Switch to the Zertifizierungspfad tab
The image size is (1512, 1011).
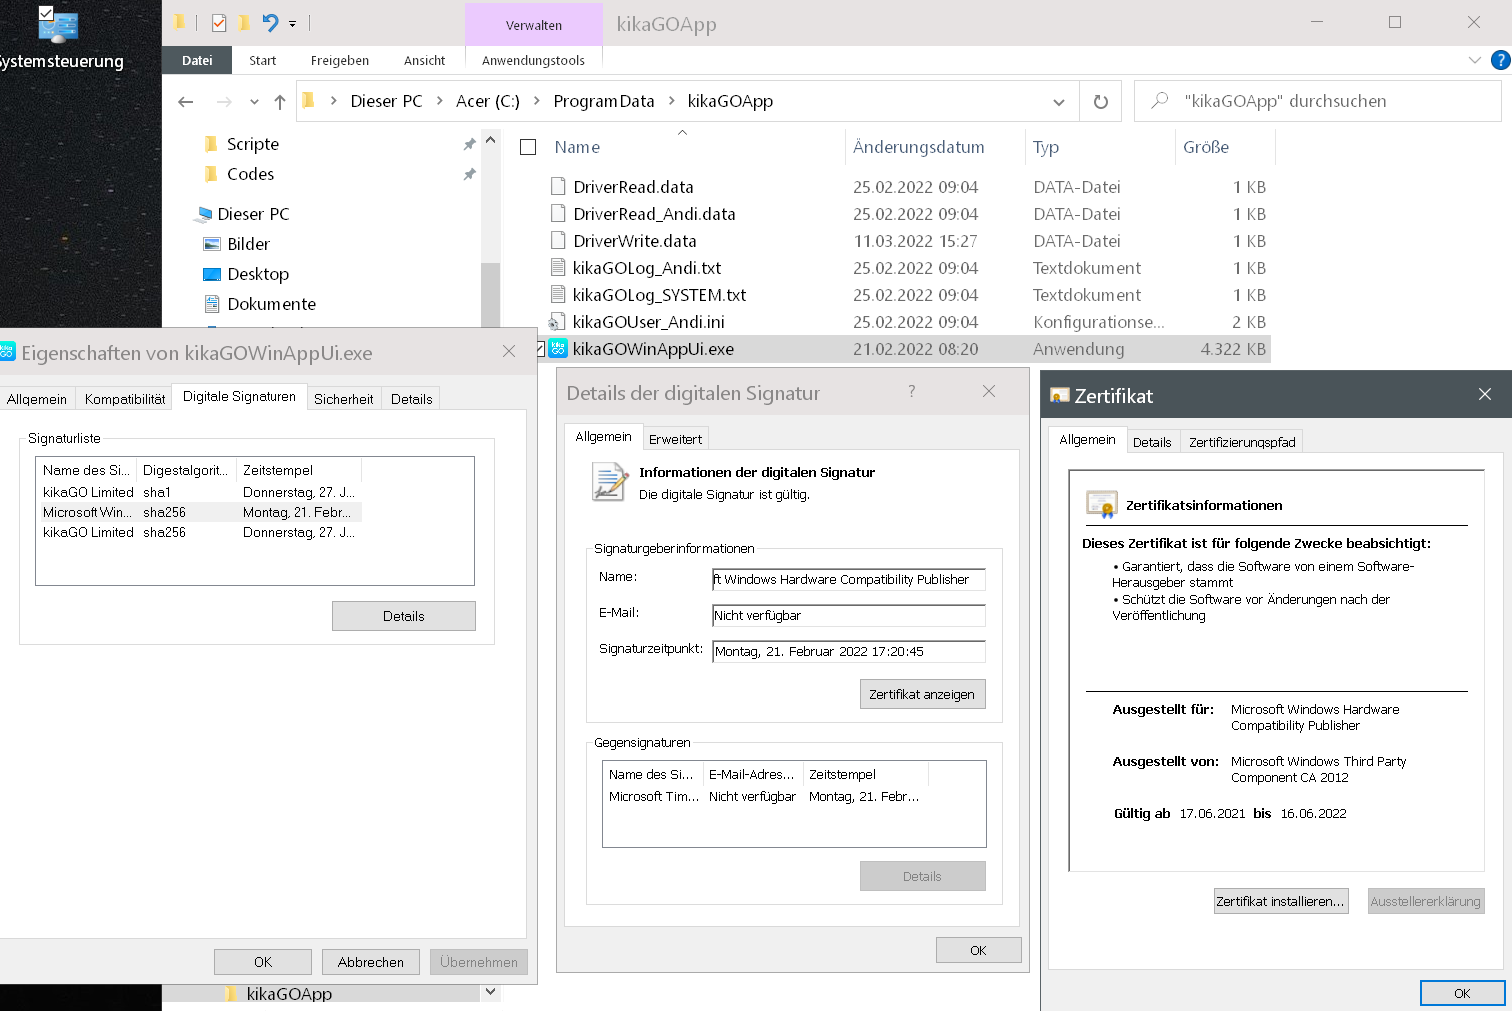coord(1241,442)
